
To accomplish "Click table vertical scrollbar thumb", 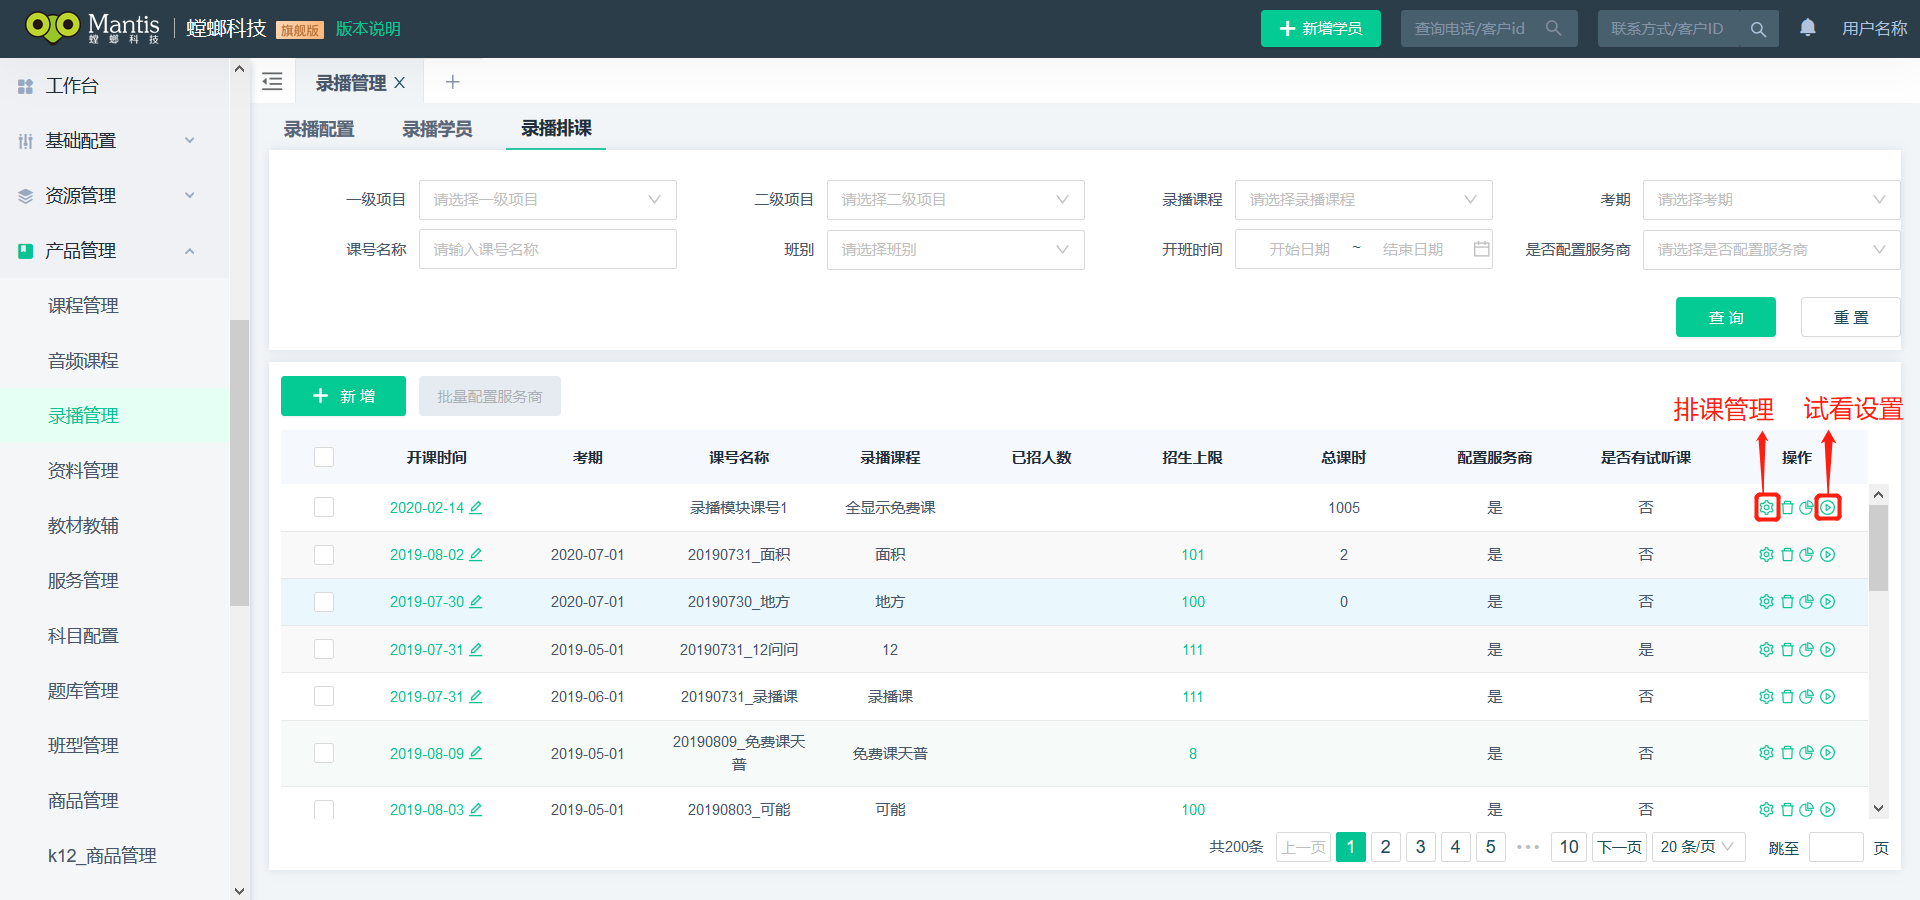I will (x=1878, y=547).
